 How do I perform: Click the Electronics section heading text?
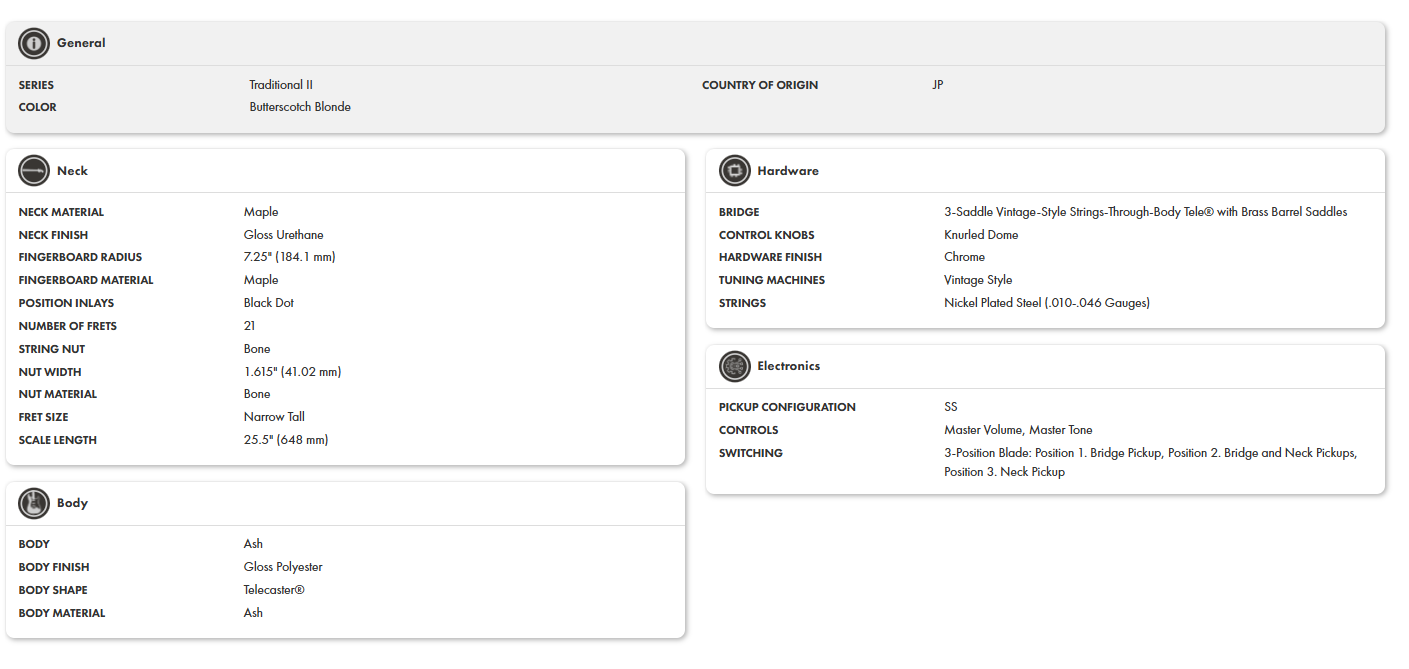click(788, 367)
